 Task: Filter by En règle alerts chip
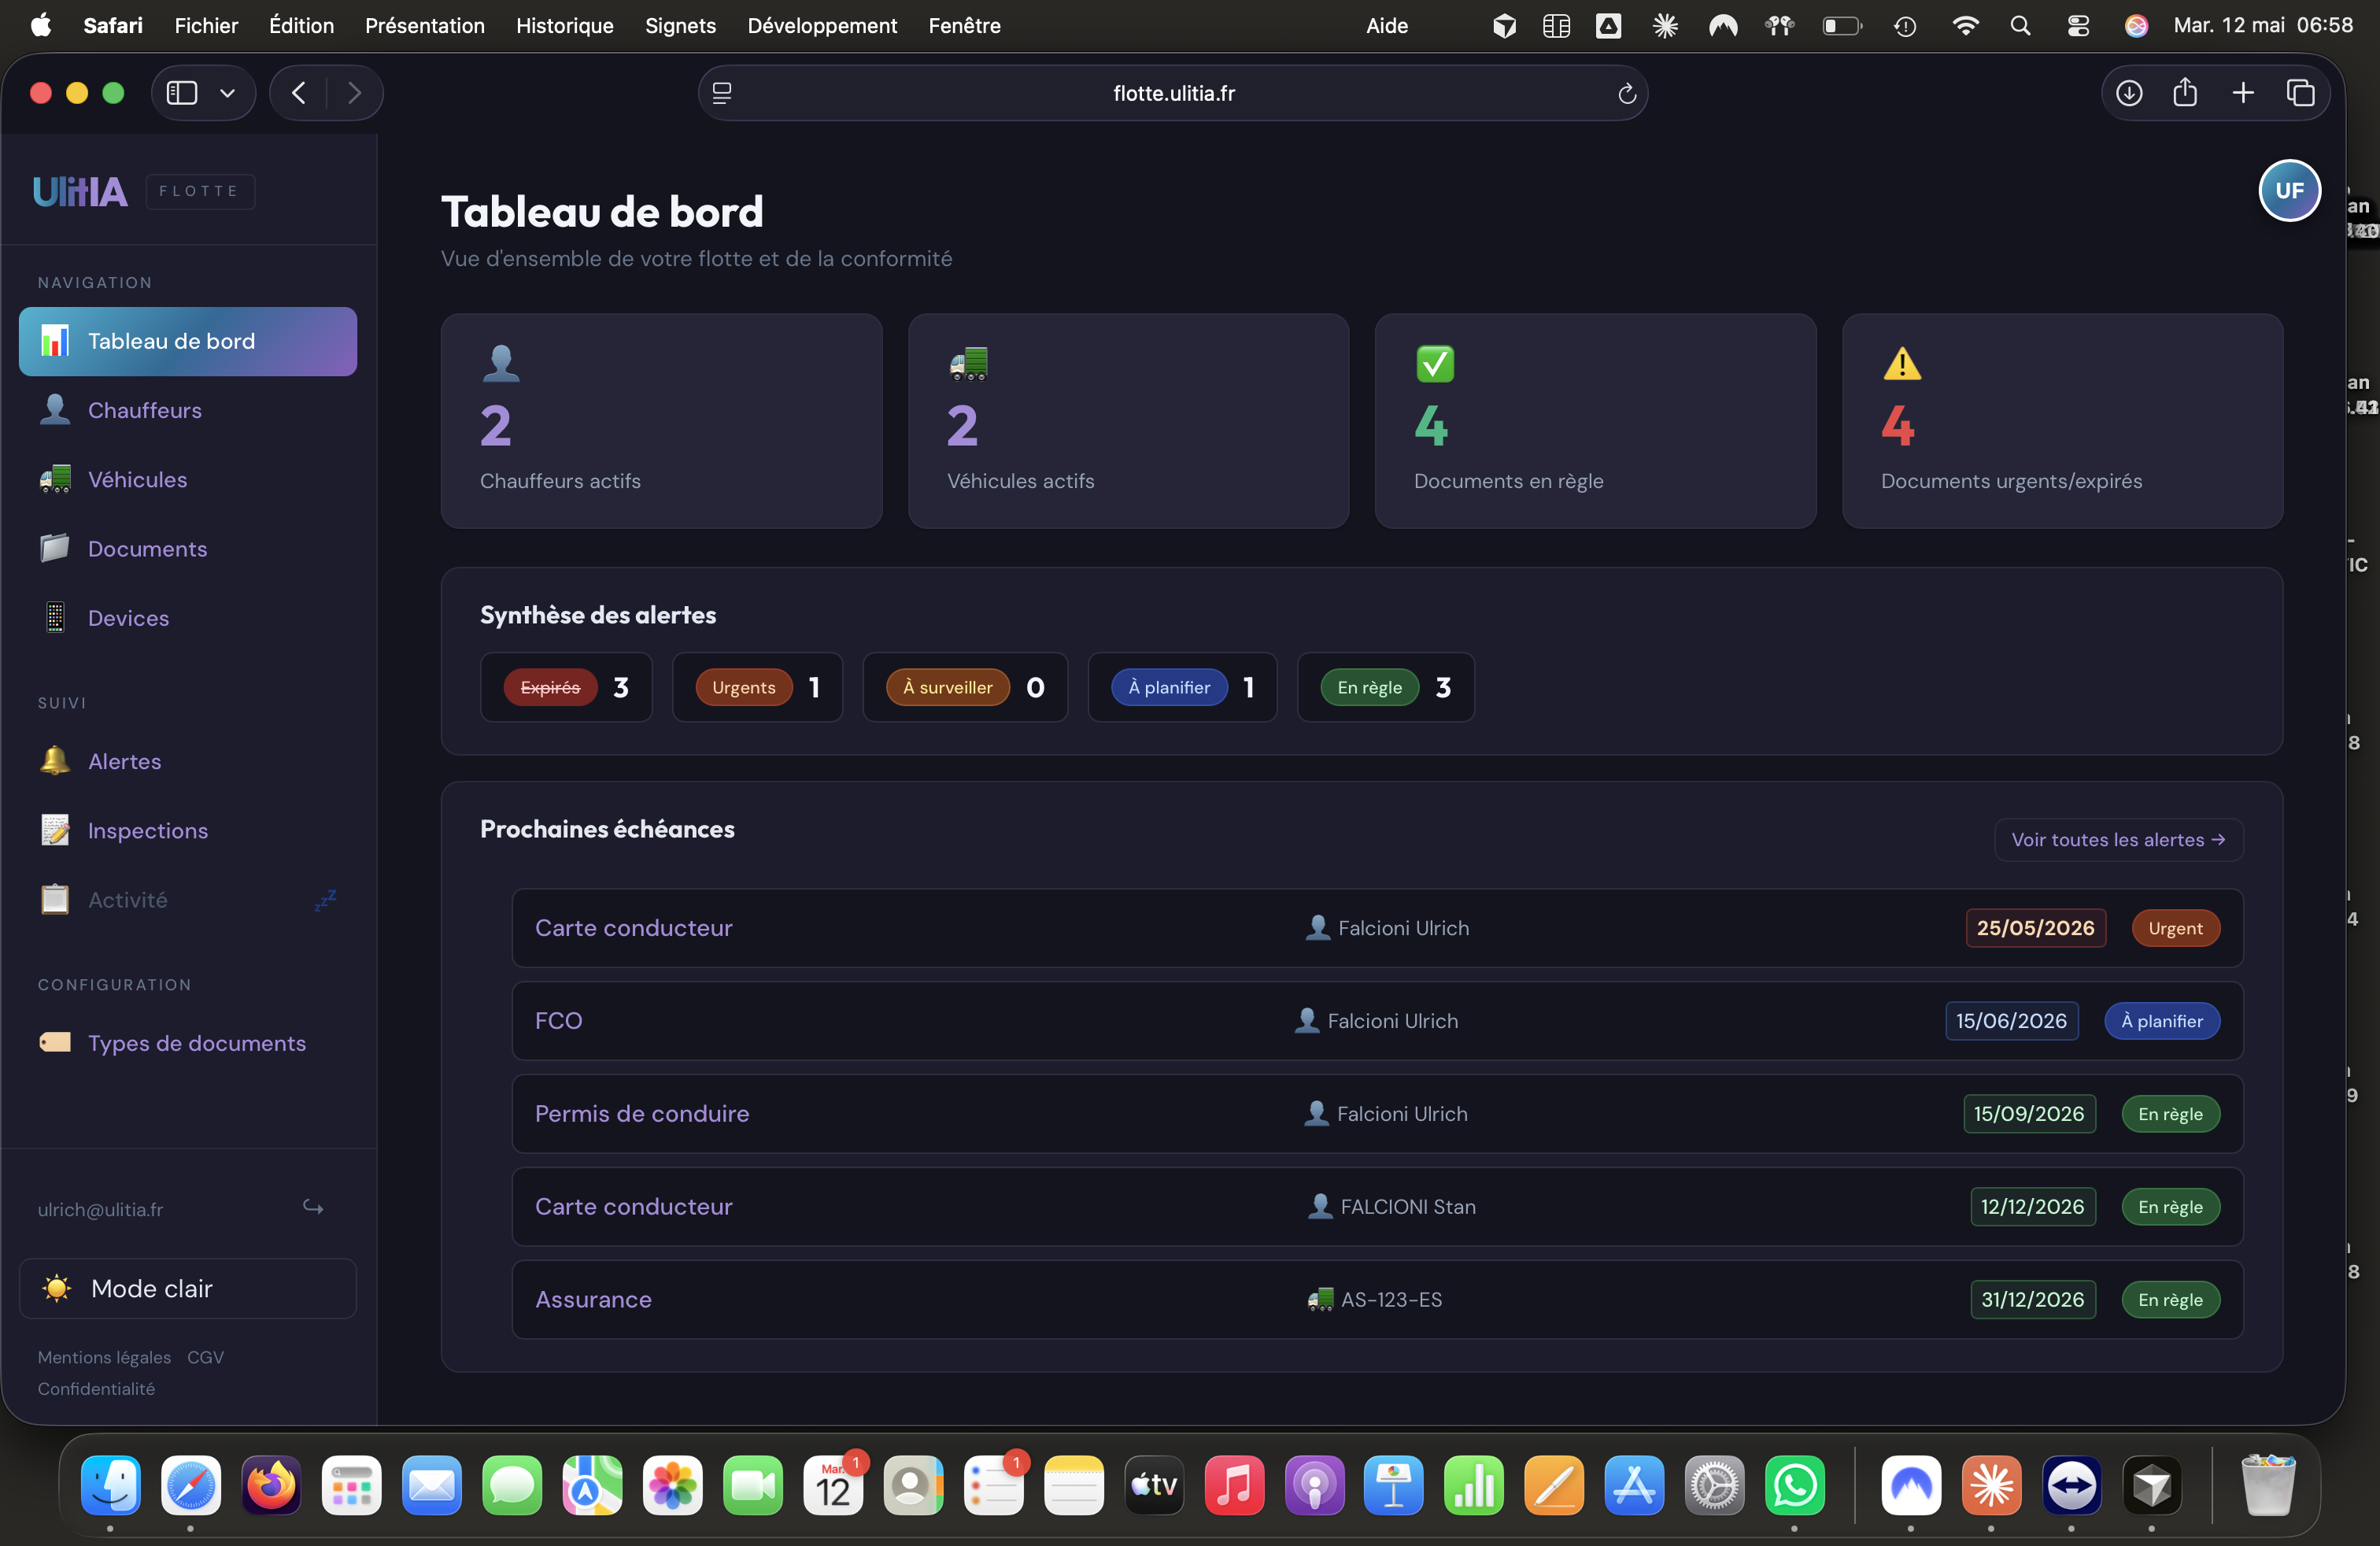[1385, 687]
